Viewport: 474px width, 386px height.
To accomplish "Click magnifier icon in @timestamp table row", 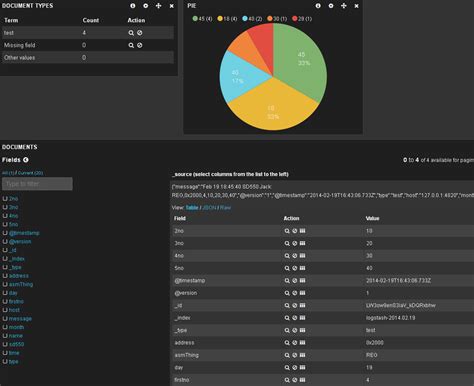I will coord(287,281).
